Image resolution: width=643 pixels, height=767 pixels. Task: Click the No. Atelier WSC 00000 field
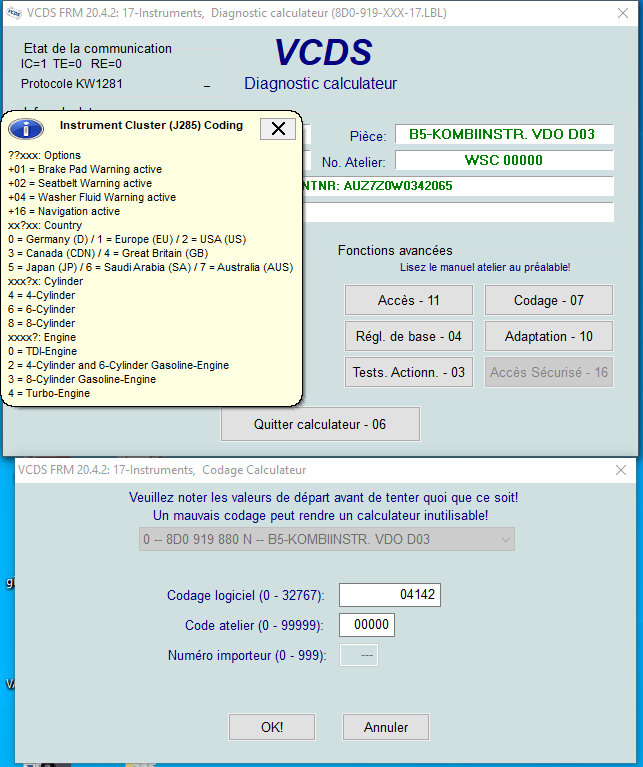(x=504, y=160)
